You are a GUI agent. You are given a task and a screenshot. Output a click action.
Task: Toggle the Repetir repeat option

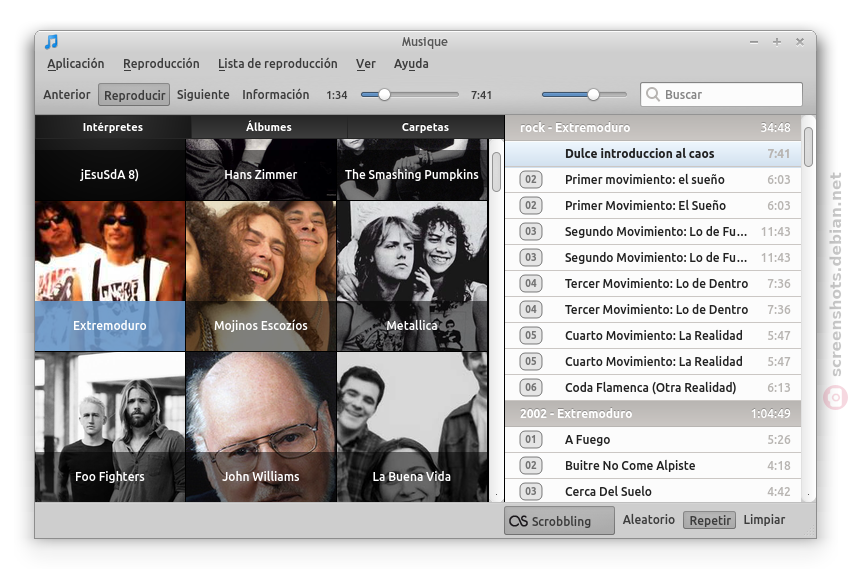pyautogui.click(x=710, y=520)
